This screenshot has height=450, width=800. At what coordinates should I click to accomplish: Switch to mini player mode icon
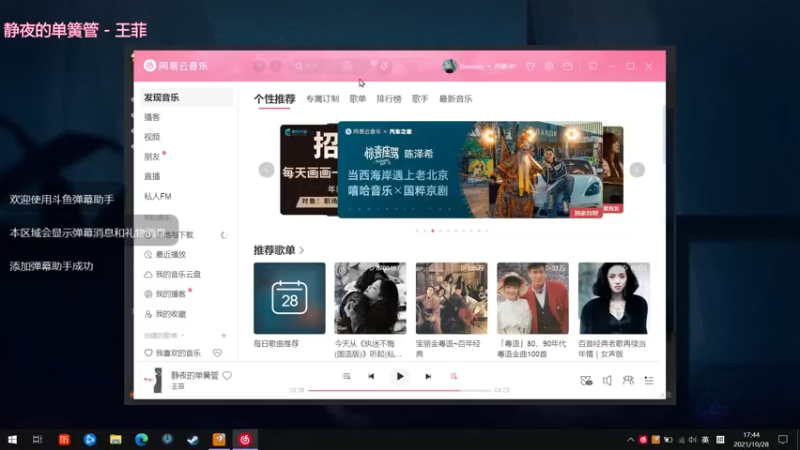592,66
